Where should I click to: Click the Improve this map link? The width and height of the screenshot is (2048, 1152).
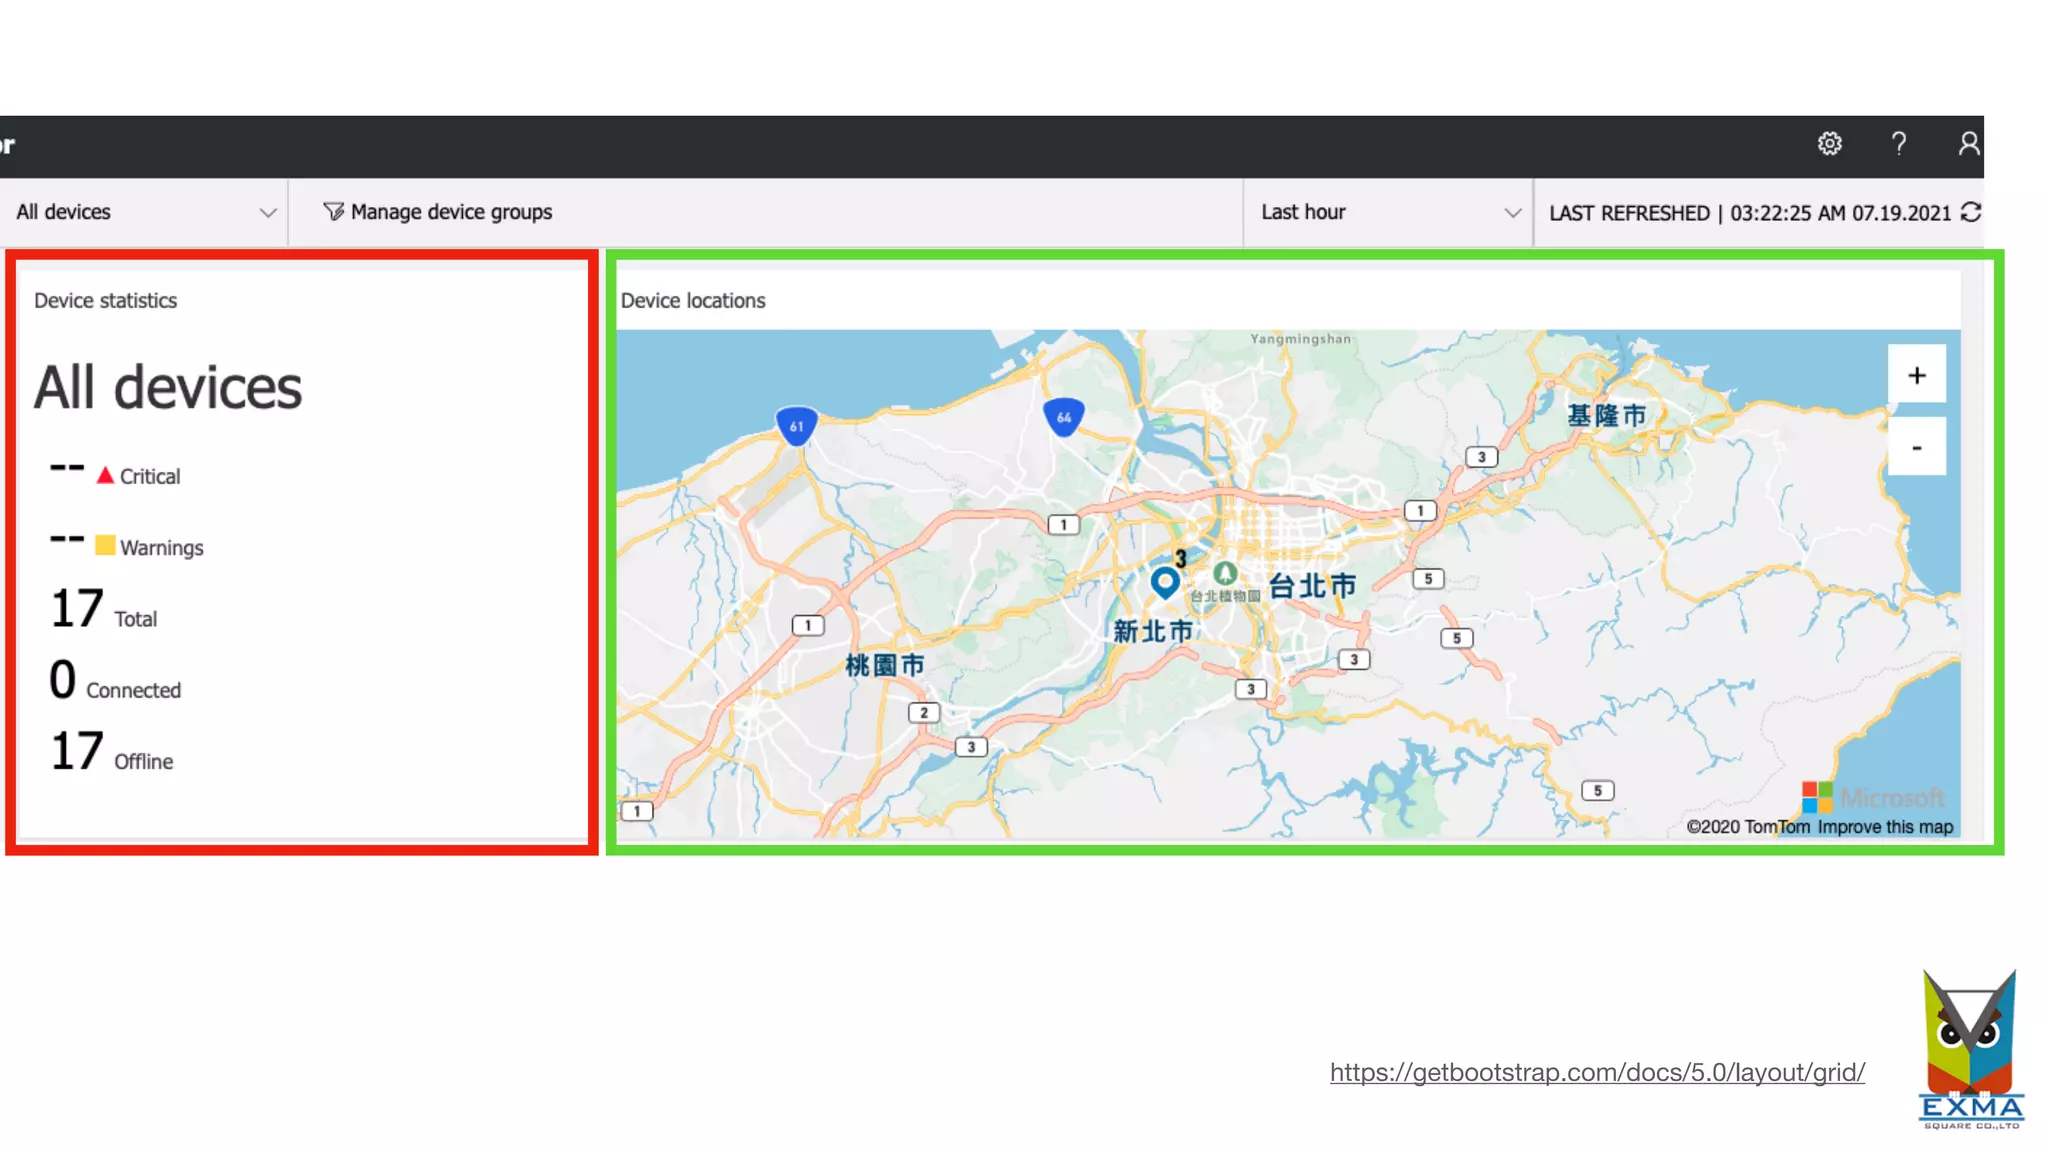coord(1884,827)
